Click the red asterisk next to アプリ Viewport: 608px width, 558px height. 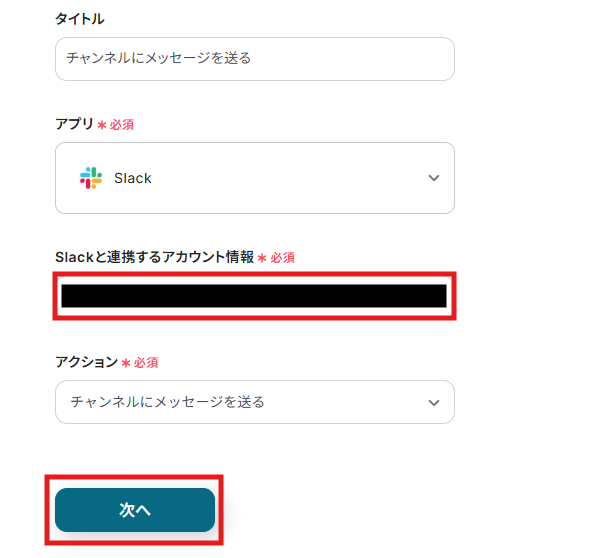(102, 125)
